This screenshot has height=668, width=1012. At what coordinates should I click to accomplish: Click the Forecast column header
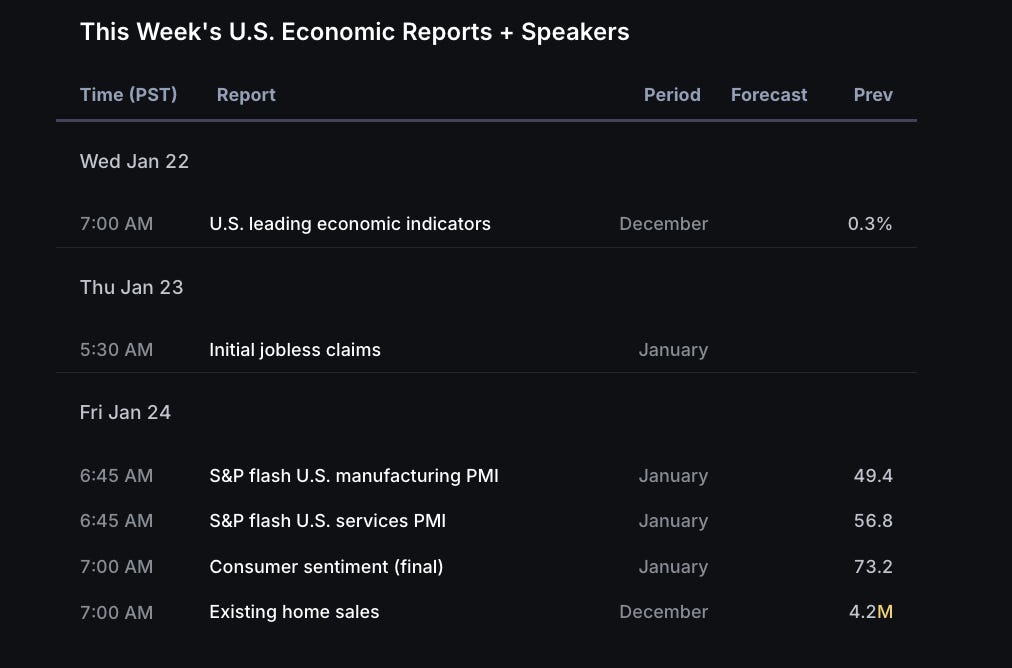point(769,95)
